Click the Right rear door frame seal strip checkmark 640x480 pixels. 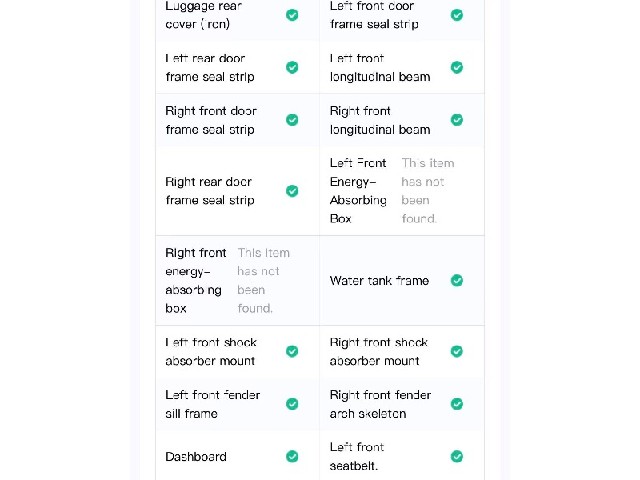(x=292, y=191)
